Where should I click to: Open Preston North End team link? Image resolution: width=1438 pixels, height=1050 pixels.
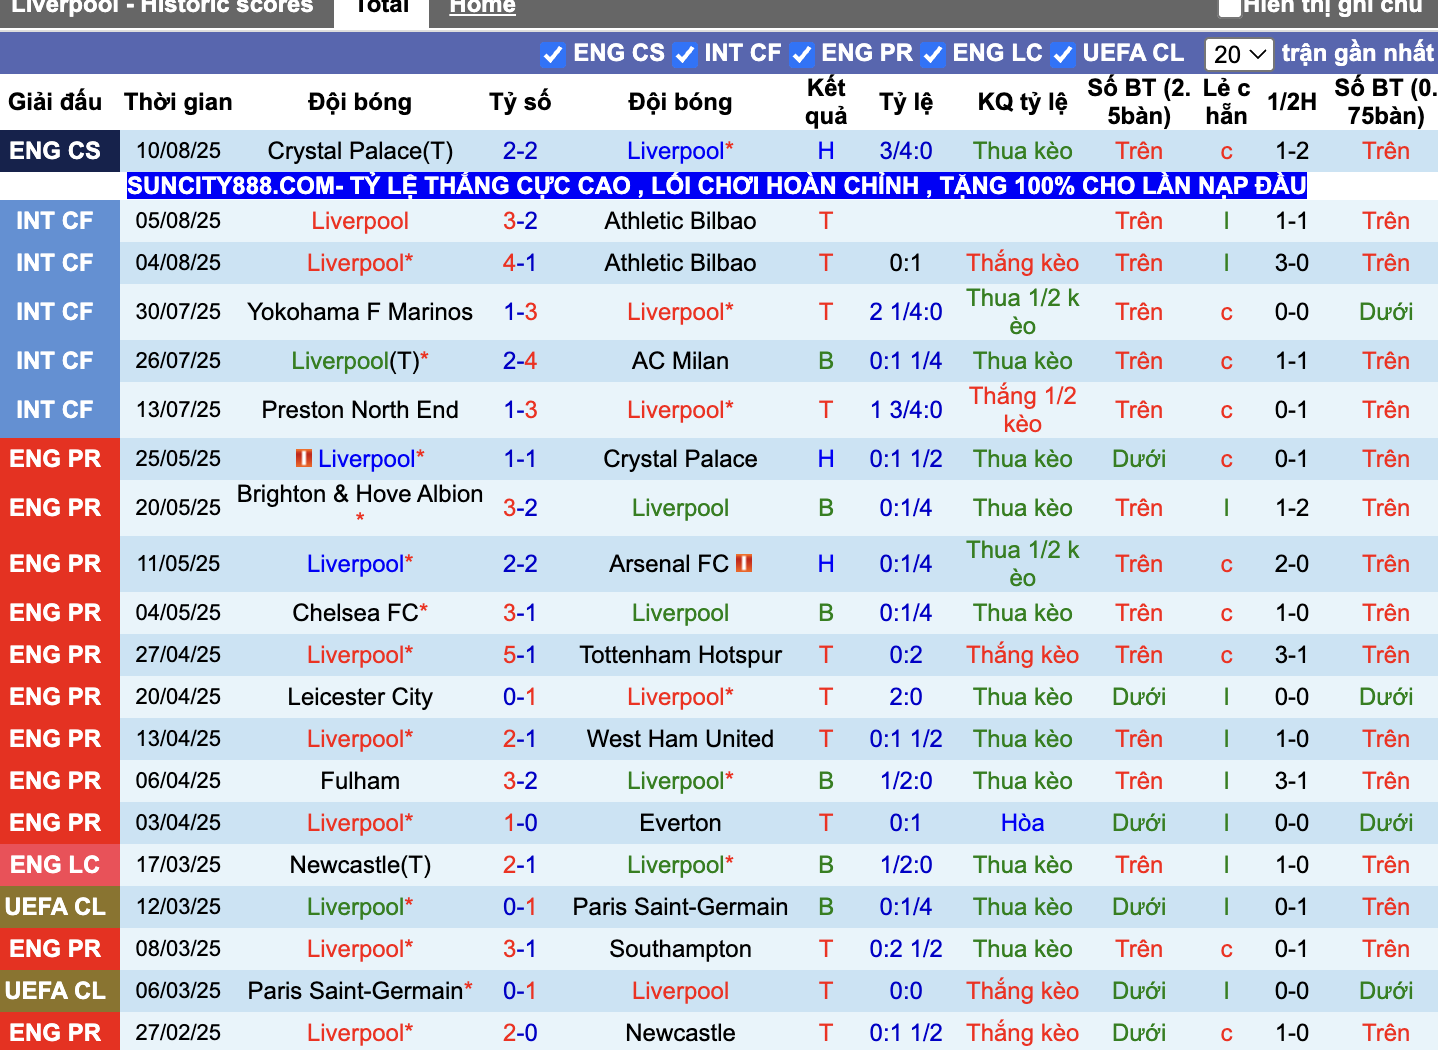360,410
